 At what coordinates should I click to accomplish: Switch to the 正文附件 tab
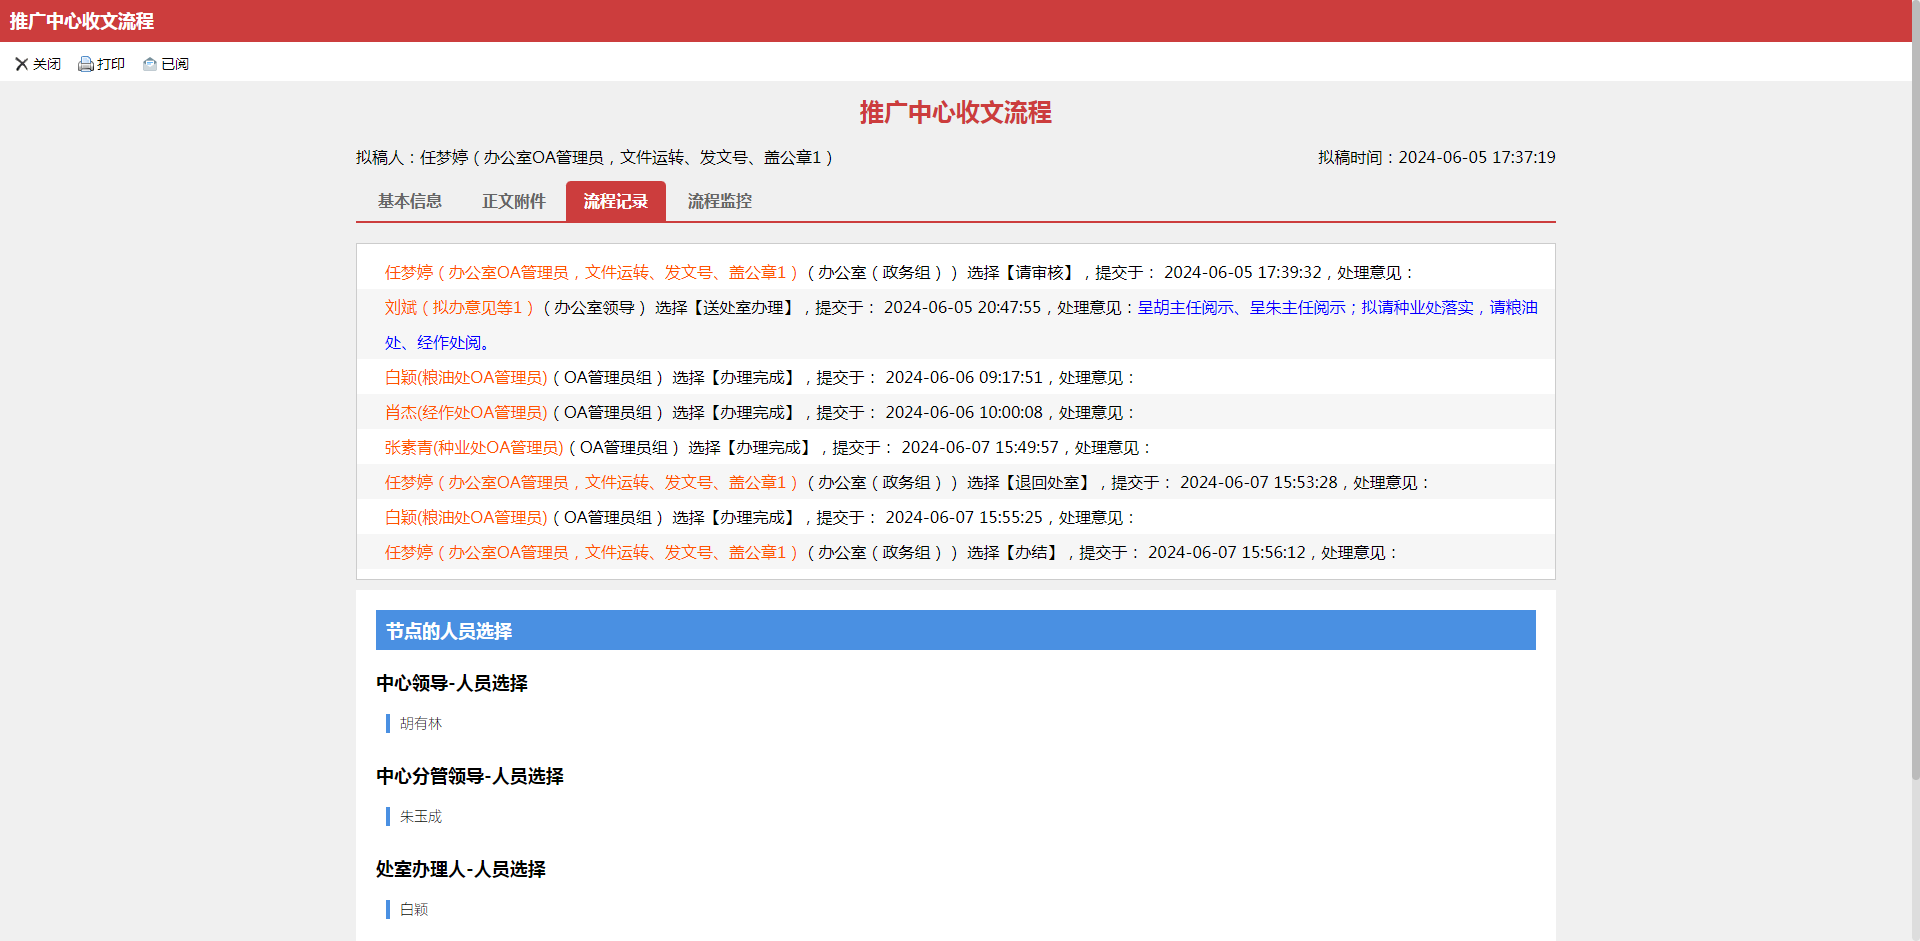[x=513, y=201]
